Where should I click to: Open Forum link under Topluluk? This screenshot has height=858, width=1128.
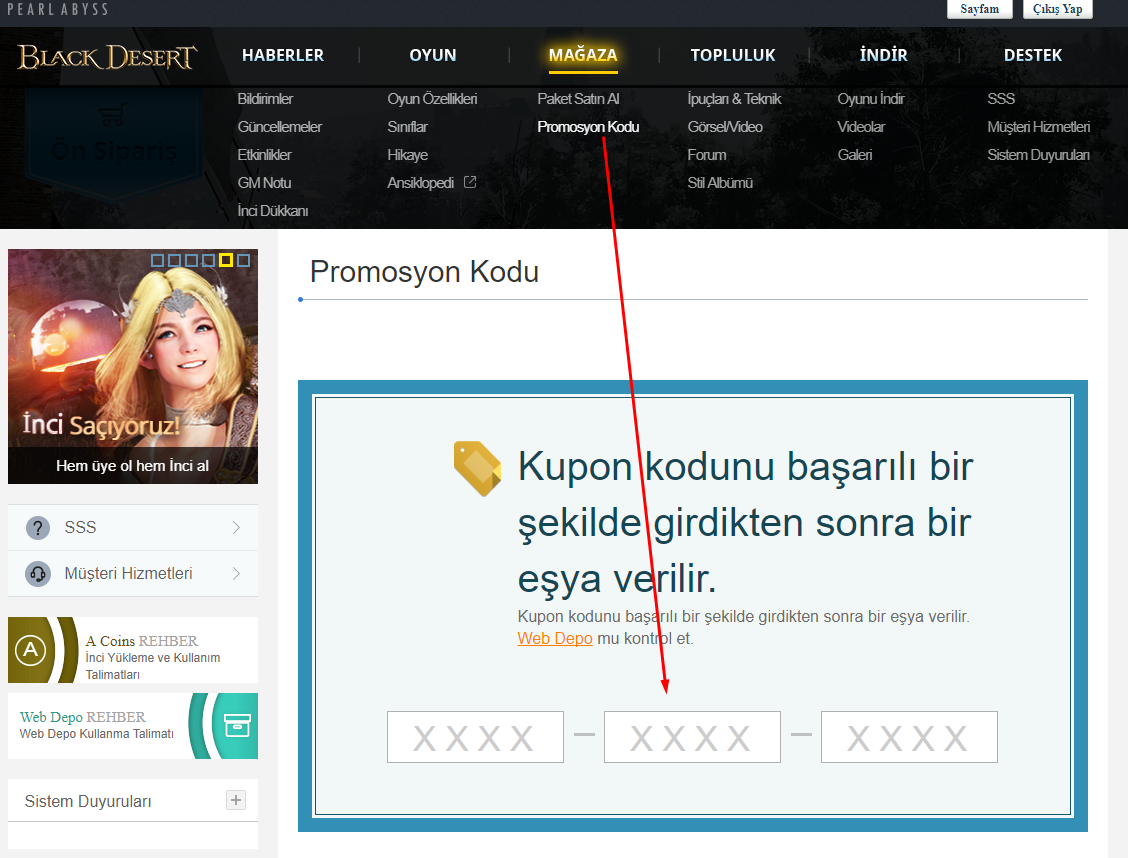[x=706, y=155]
